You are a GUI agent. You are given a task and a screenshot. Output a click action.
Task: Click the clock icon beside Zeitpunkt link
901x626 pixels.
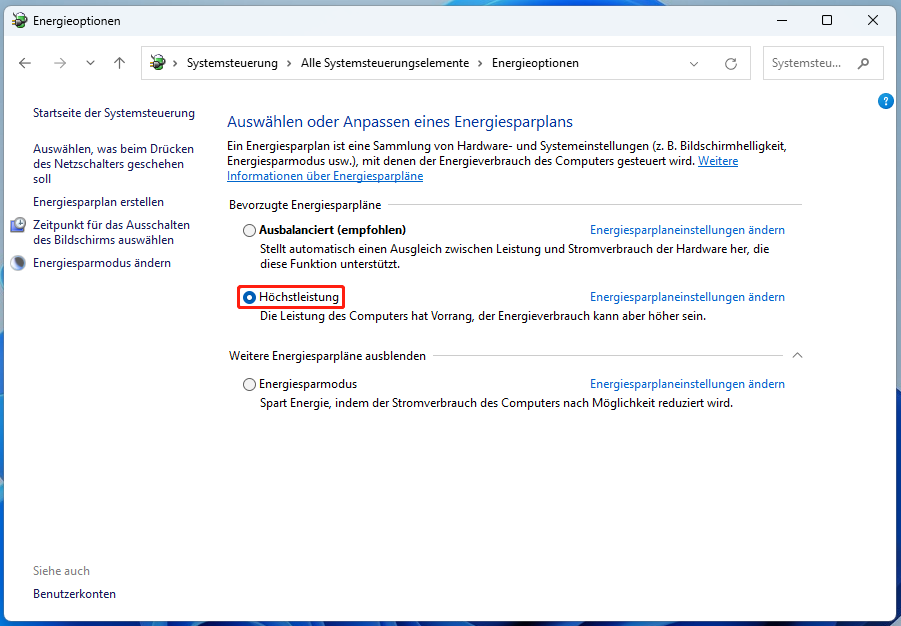(18, 225)
